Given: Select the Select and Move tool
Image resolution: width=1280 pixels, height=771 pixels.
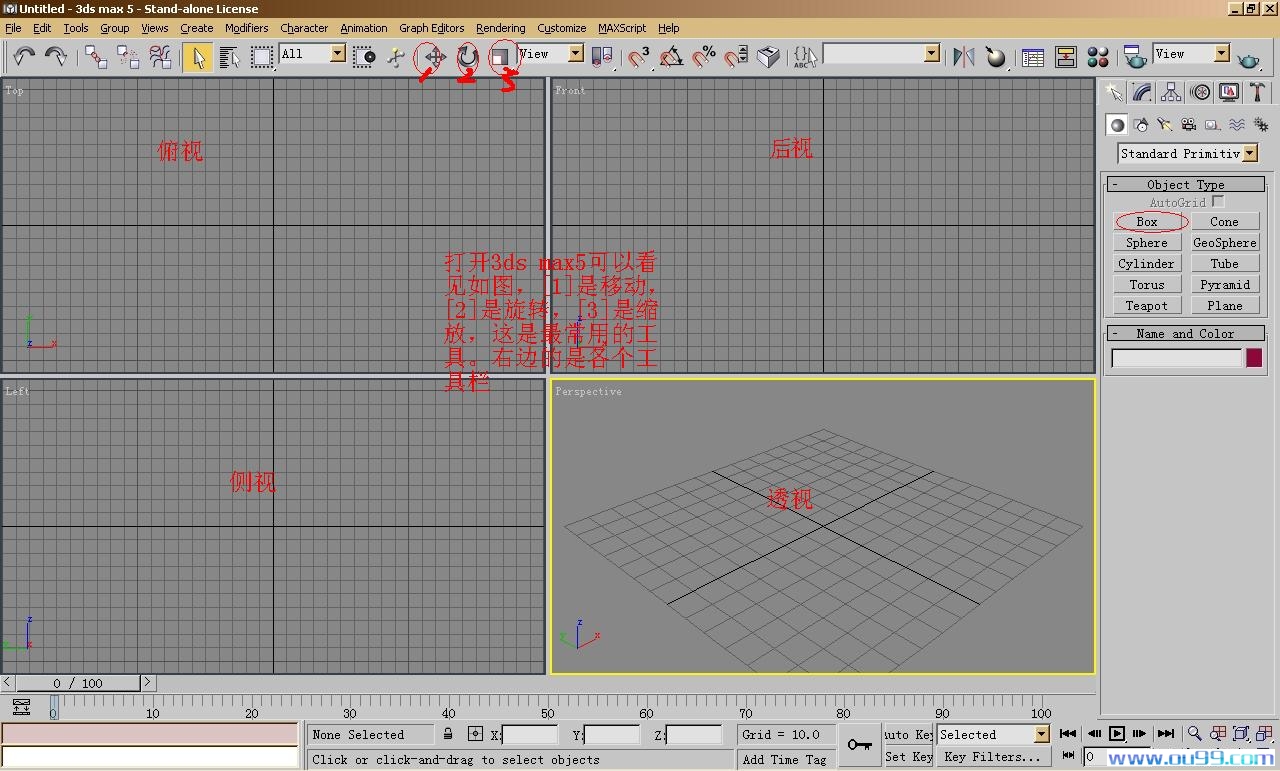Looking at the screenshot, I should (x=434, y=56).
